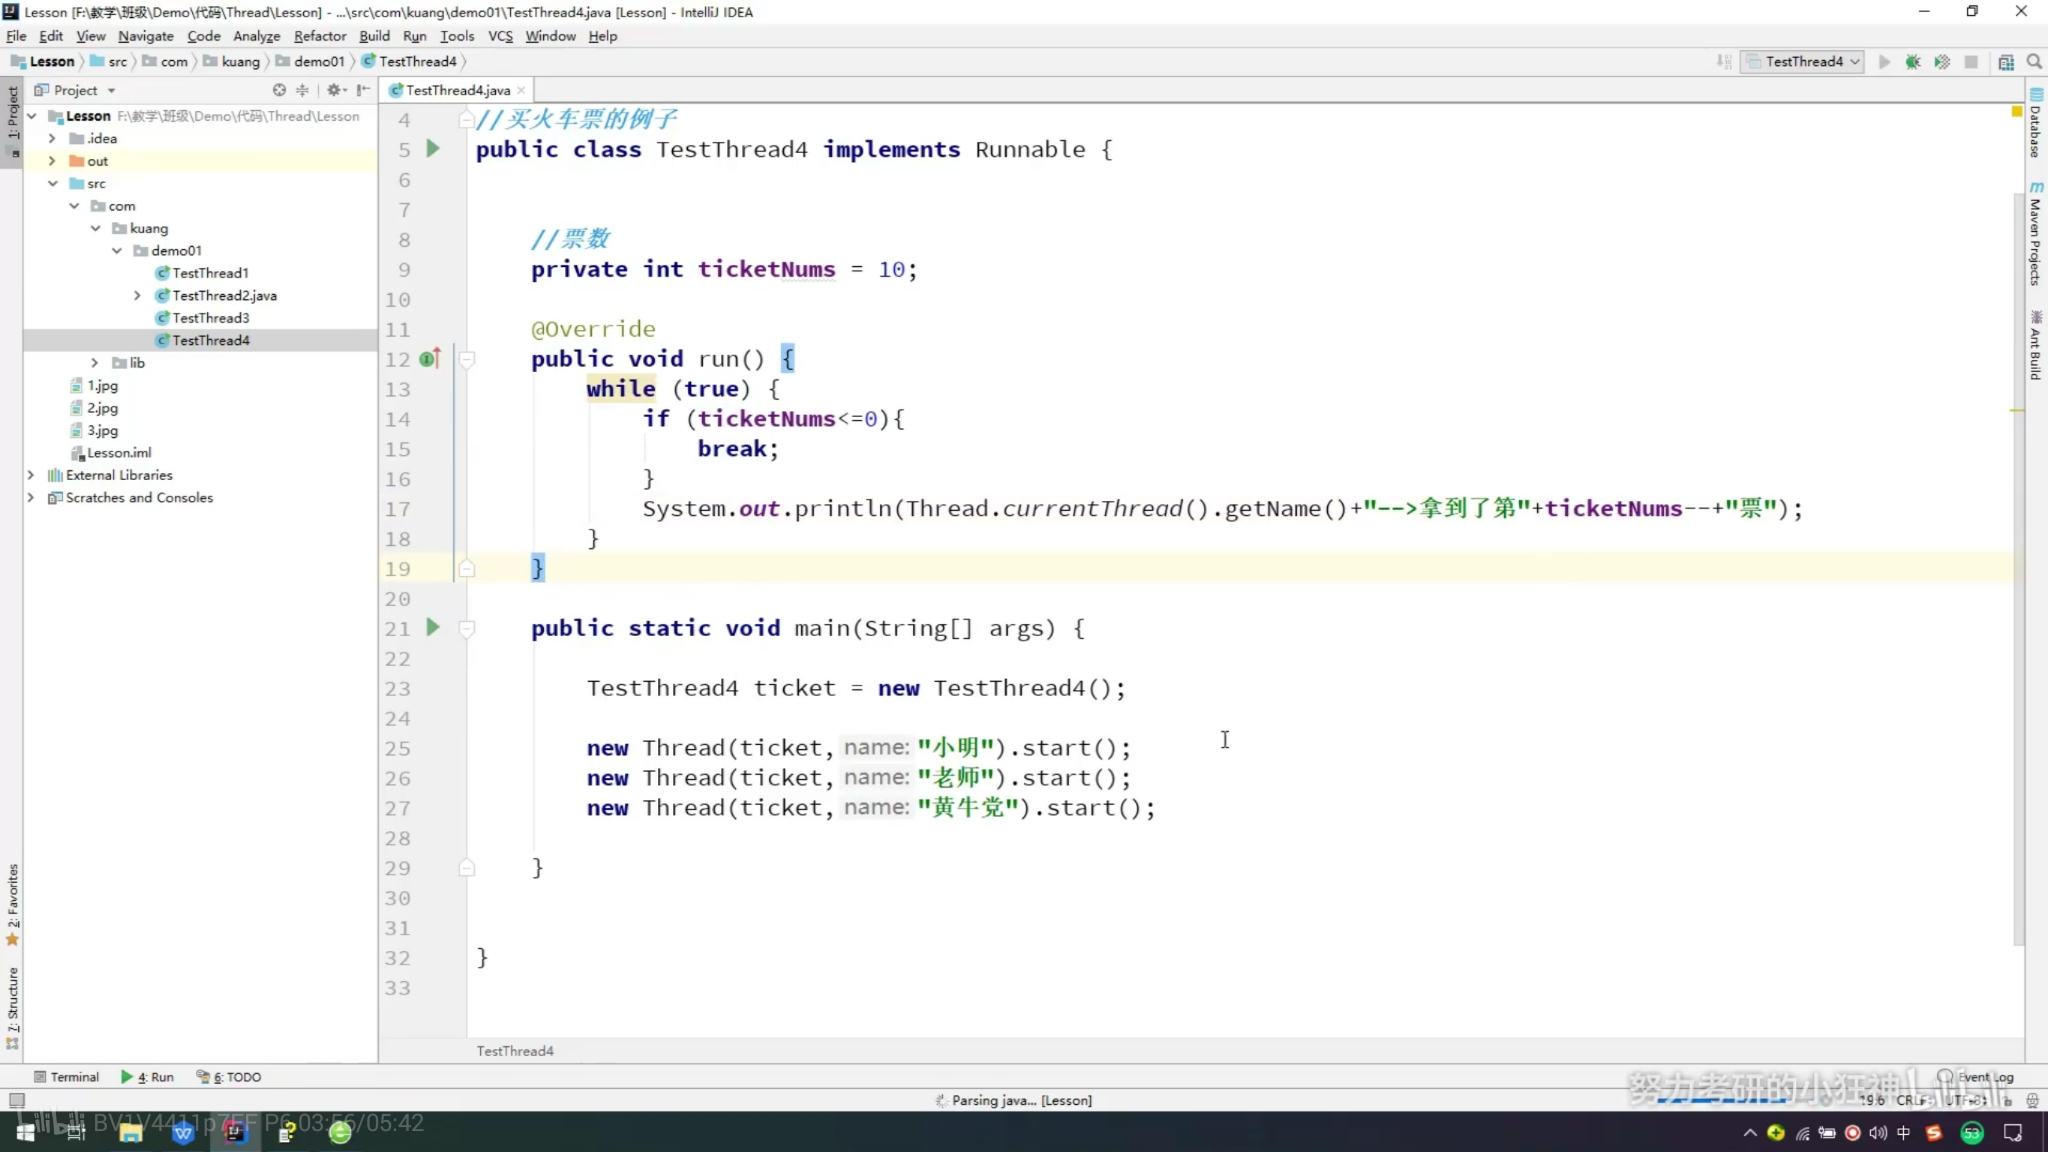Open the Project Structure dialog icon
The height and width of the screenshot is (1152, 2048).
tap(2006, 62)
